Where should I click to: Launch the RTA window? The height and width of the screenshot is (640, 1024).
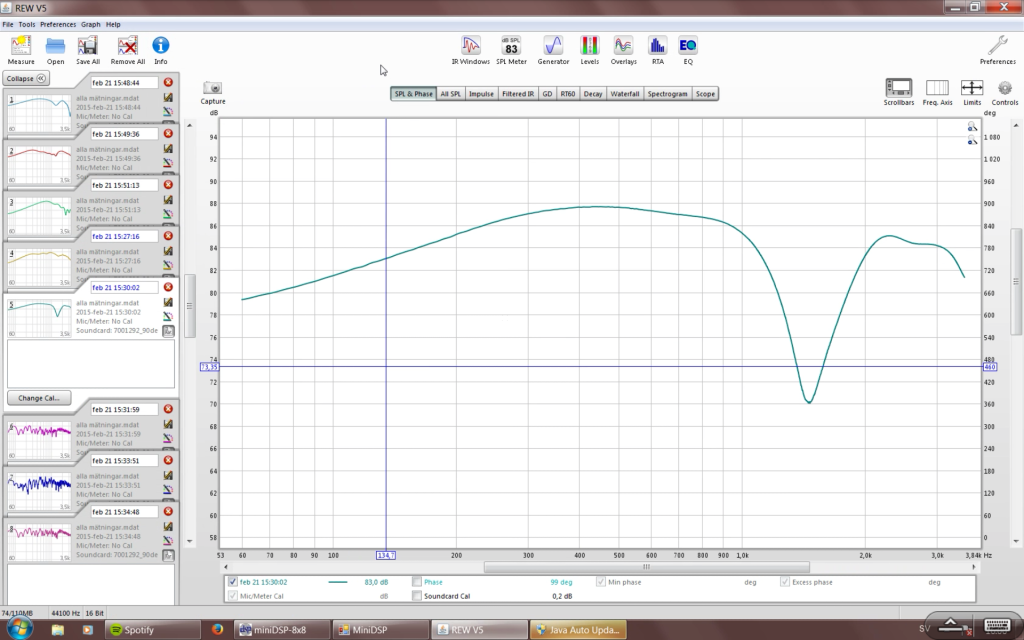[x=657, y=50]
